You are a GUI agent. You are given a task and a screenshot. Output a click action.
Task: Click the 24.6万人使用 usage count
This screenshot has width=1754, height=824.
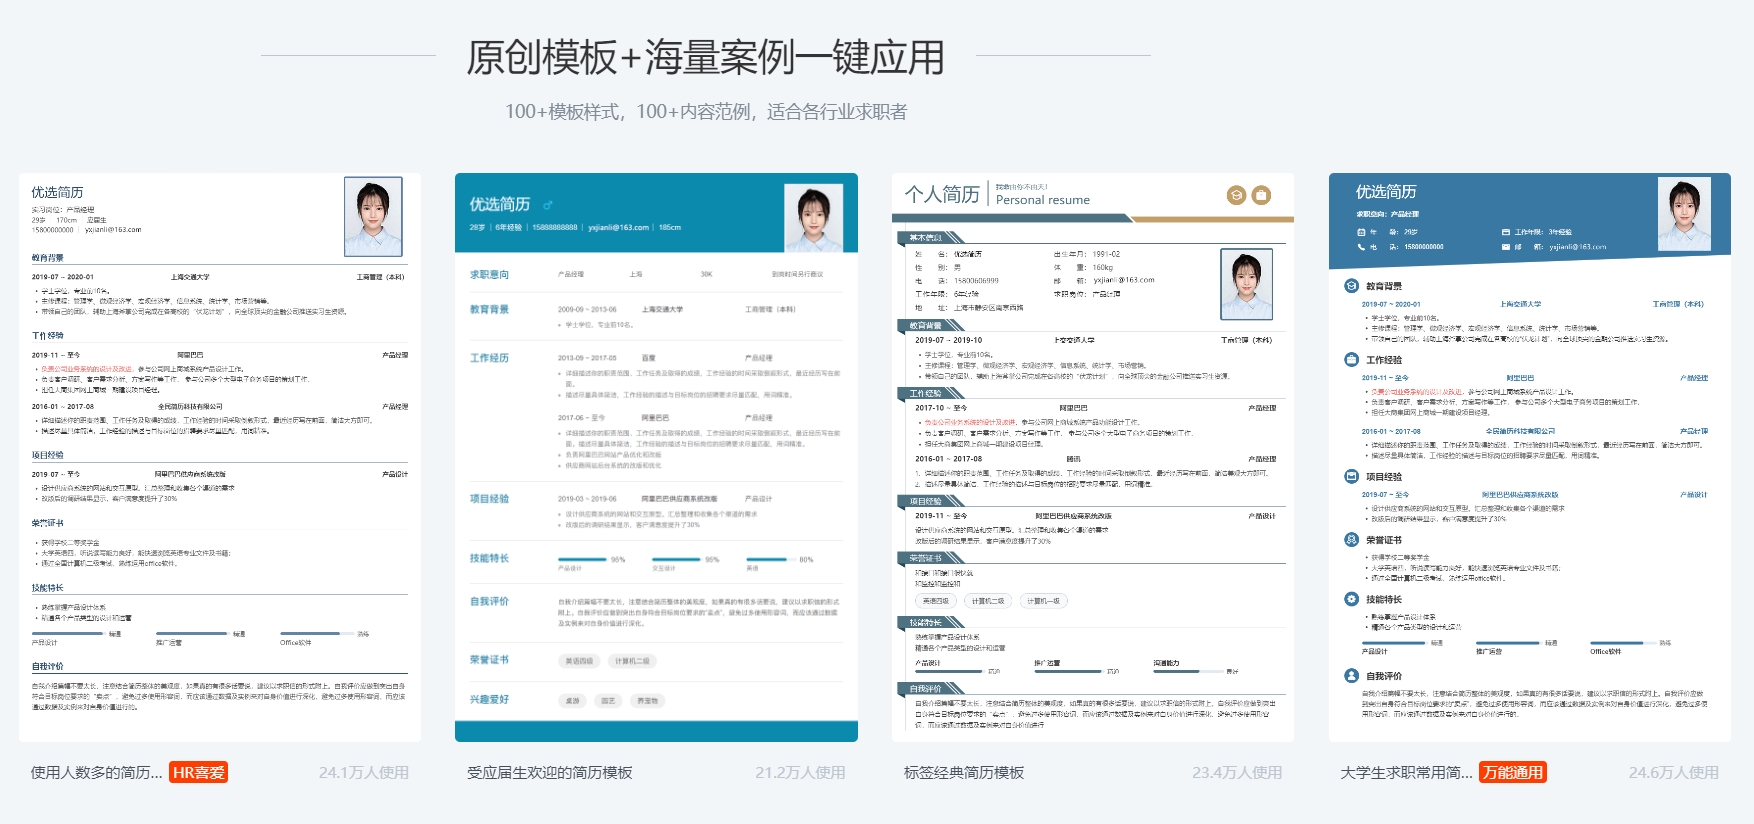click(1674, 773)
